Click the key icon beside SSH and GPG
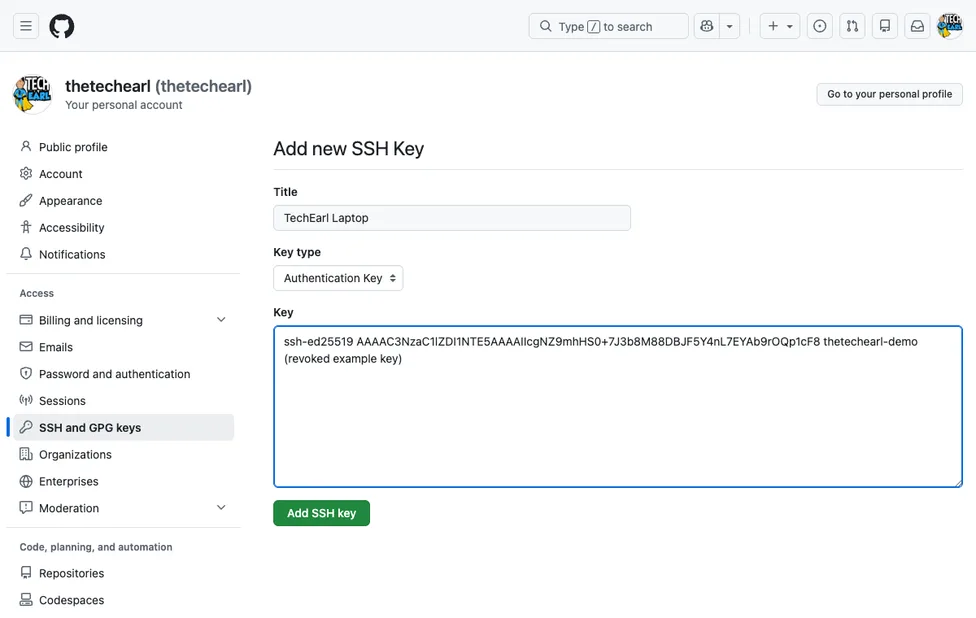976x618 pixels. [x=26, y=427]
